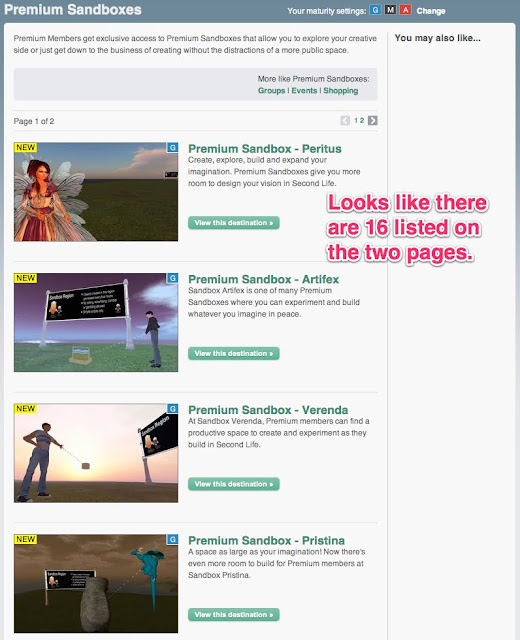Click the Verenda sunset thumbnail
Screen dimensions: 520x640
(x=96, y=453)
